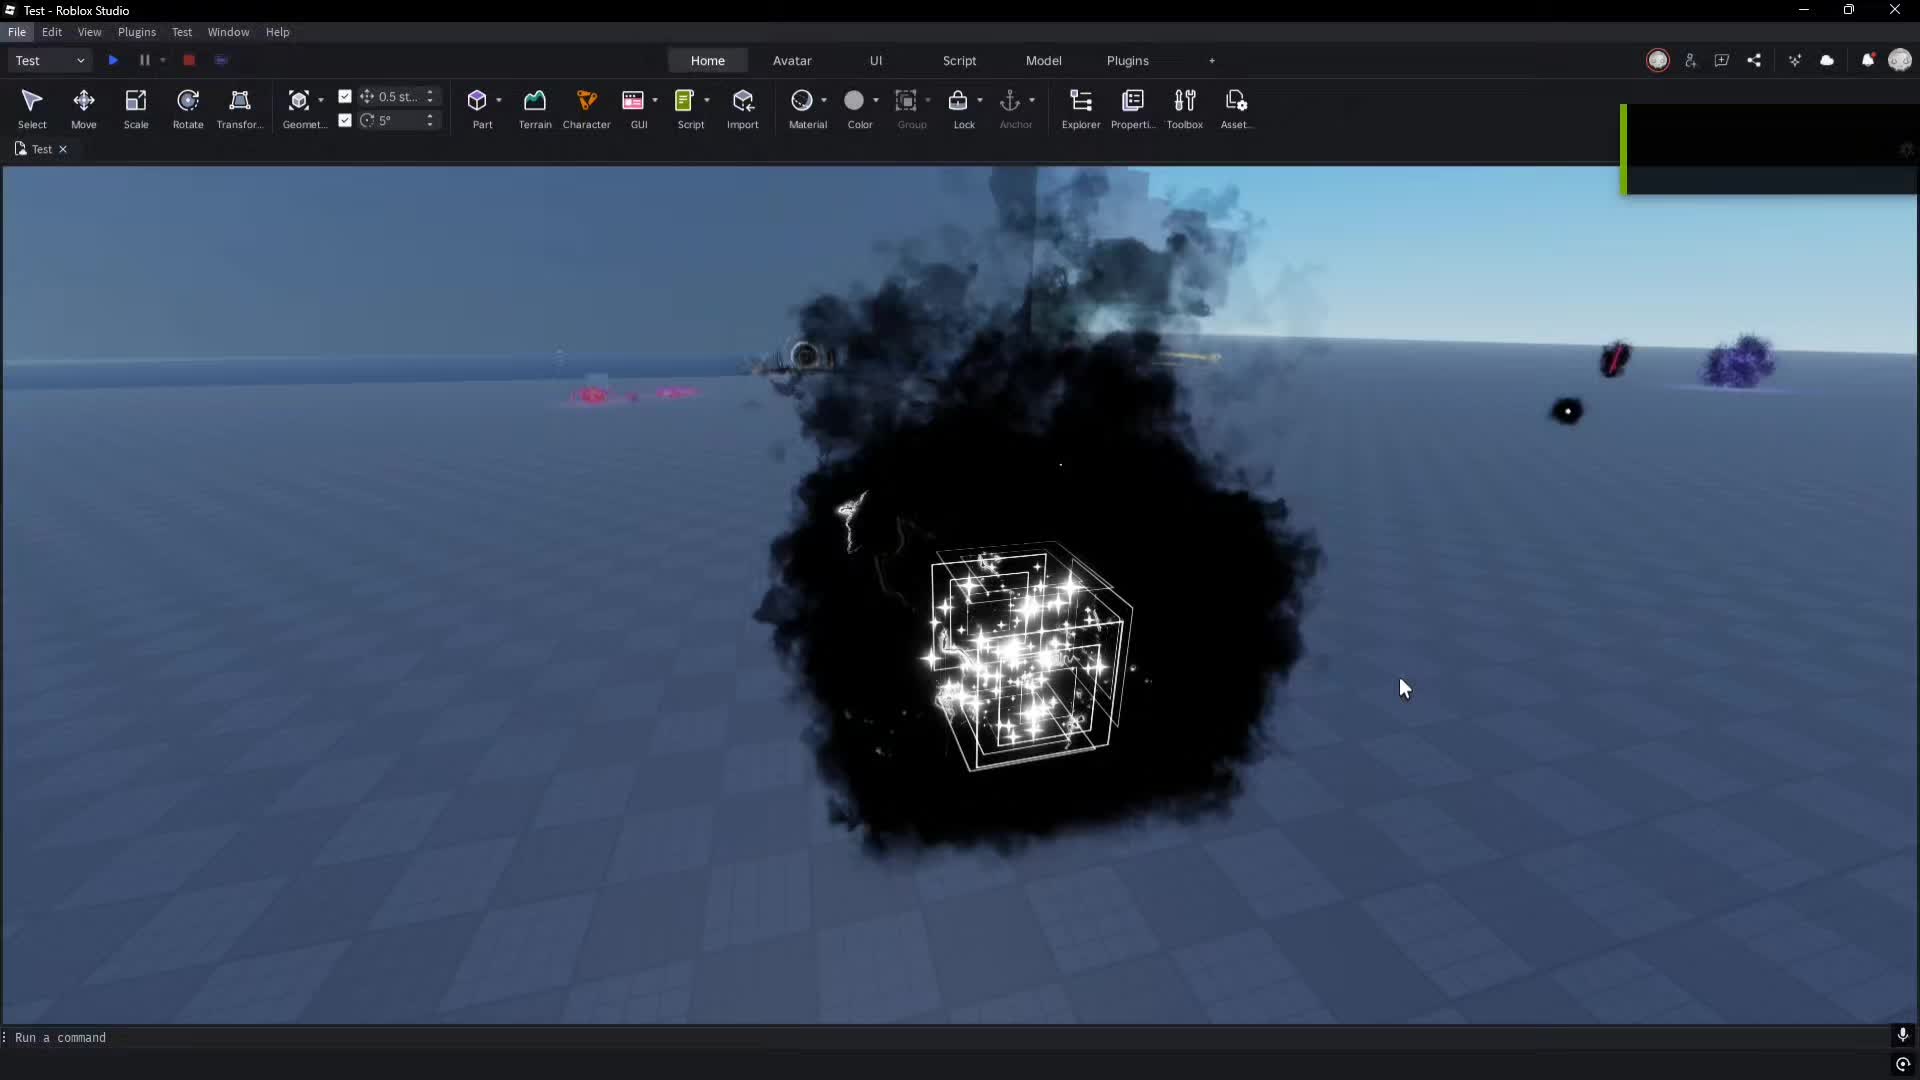This screenshot has width=1920, height=1080.
Task: Click the share icon
Action: coord(1754,61)
